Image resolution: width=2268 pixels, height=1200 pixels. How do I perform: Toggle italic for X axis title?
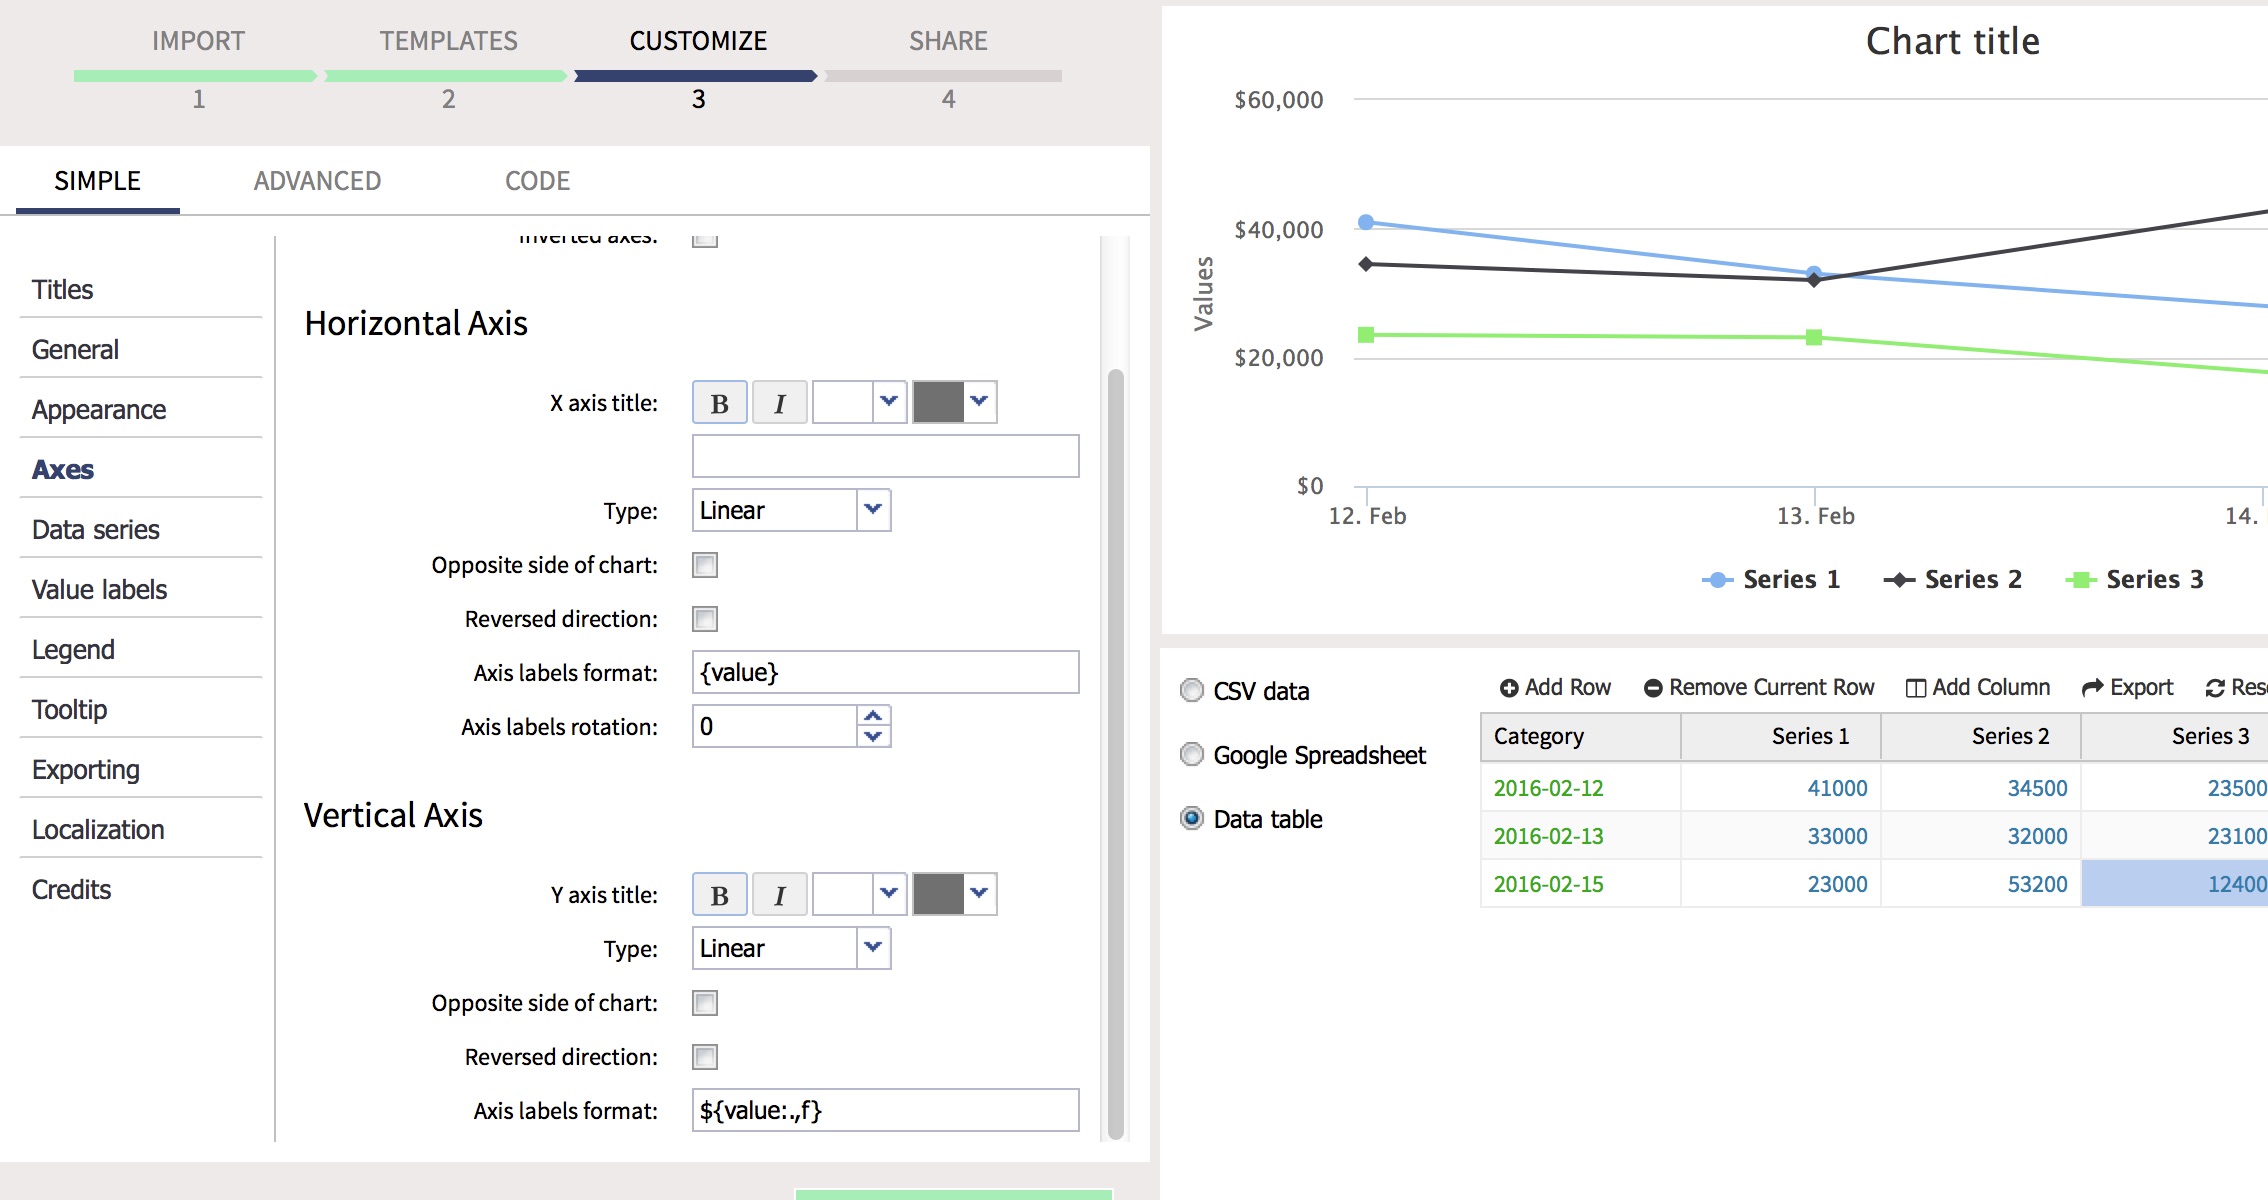[779, 403]
